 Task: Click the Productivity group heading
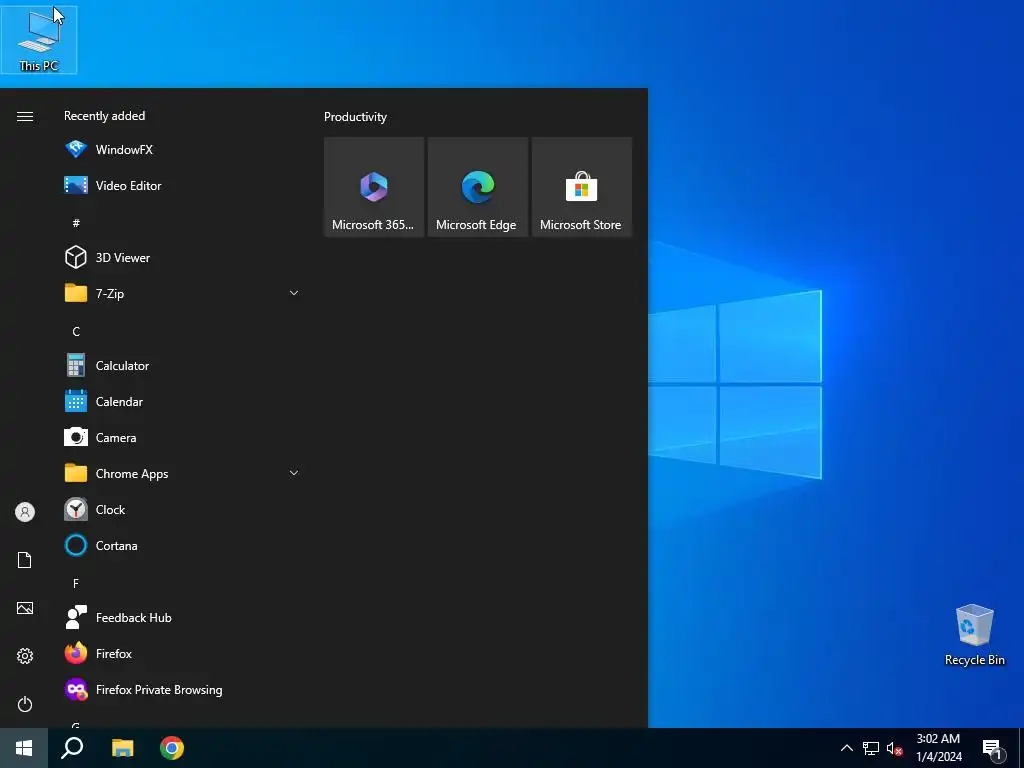pos(355,117)
